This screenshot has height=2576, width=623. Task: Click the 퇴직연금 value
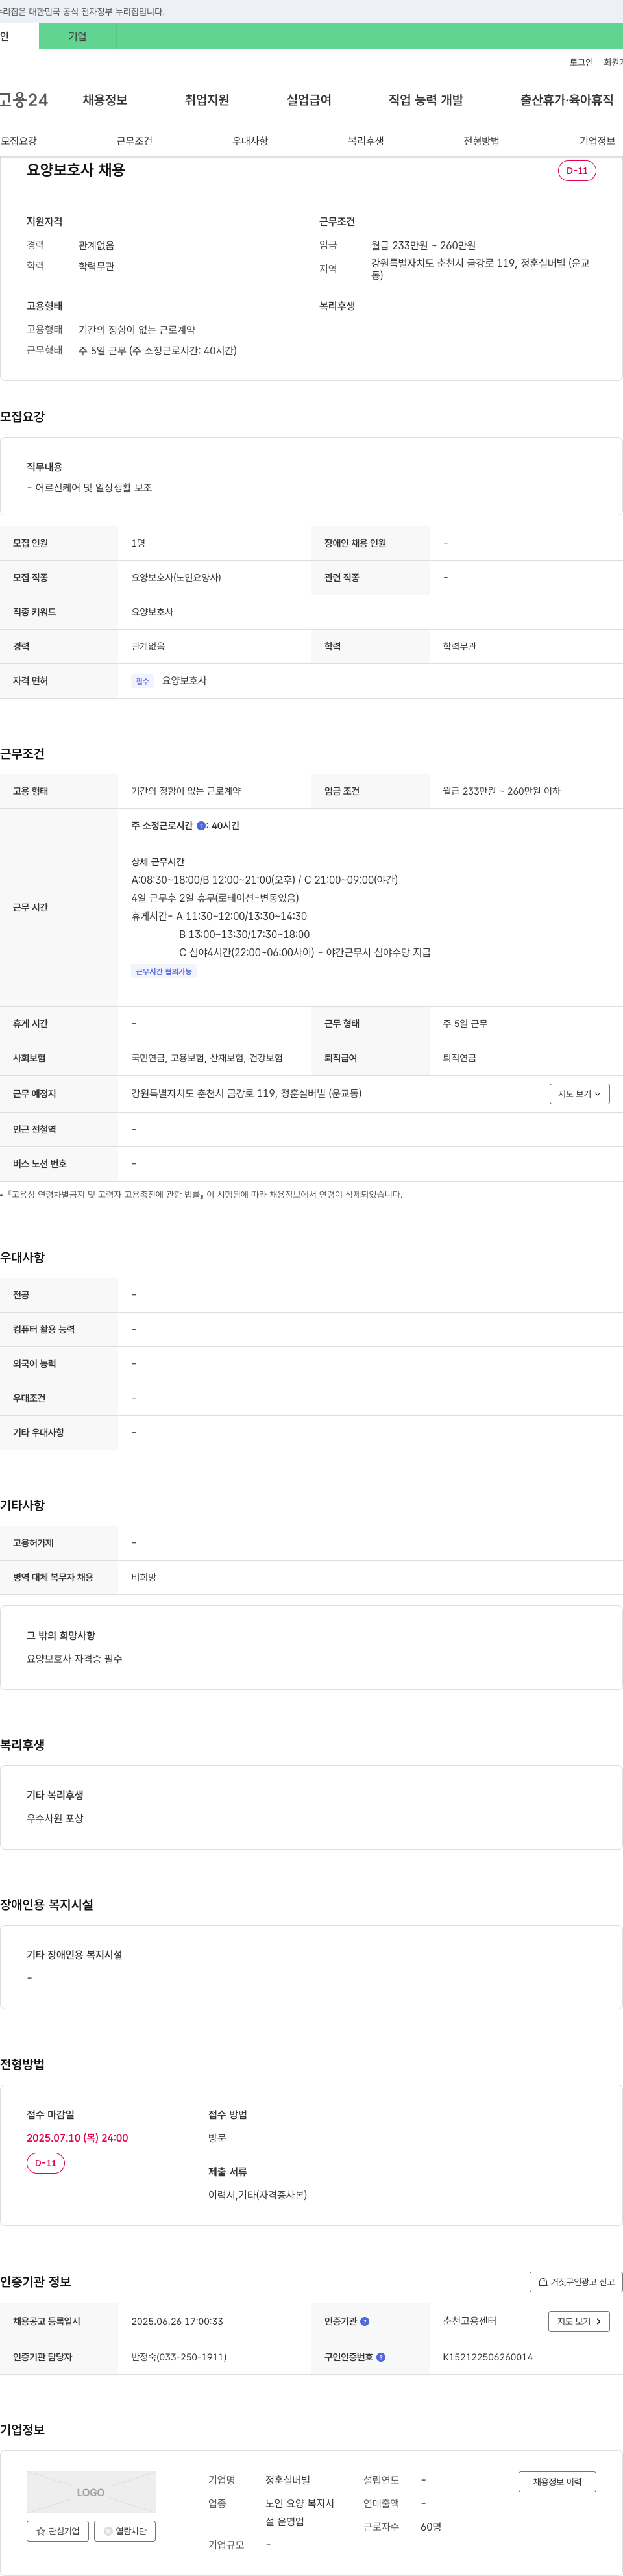click(x=460, y=1058)
